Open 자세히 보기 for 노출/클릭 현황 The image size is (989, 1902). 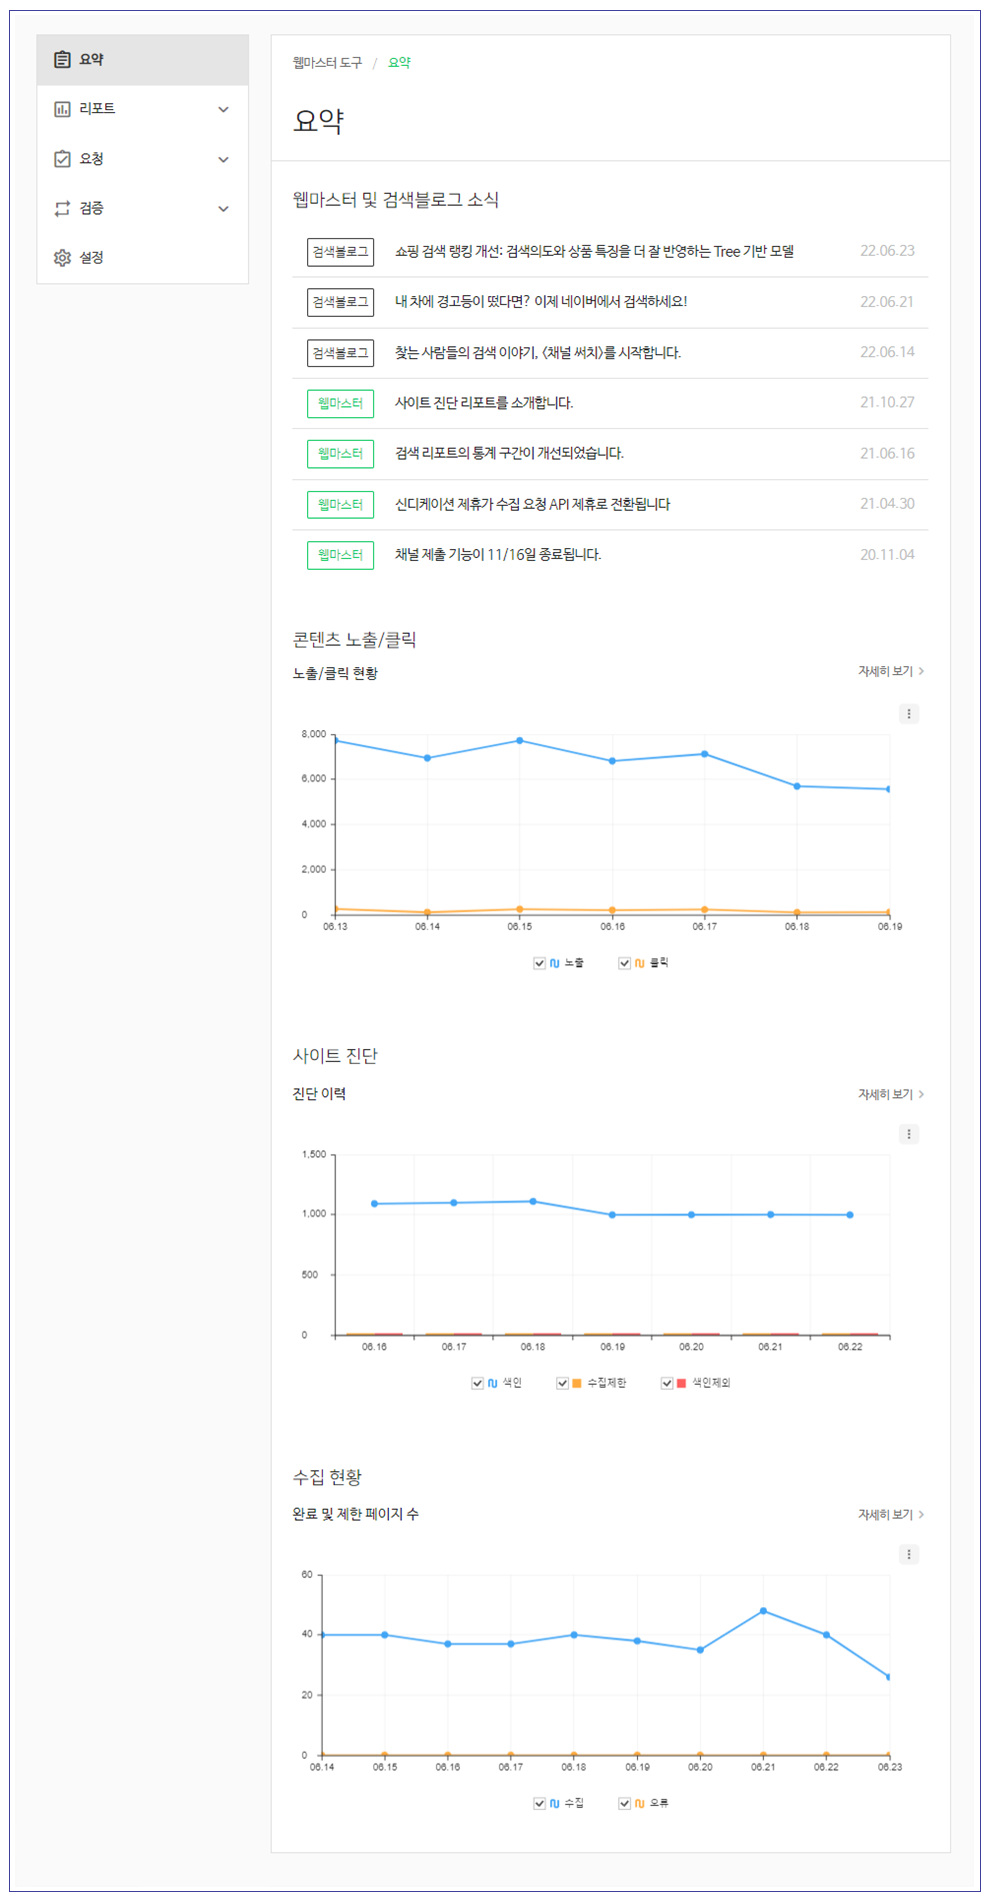click(890, 671)
